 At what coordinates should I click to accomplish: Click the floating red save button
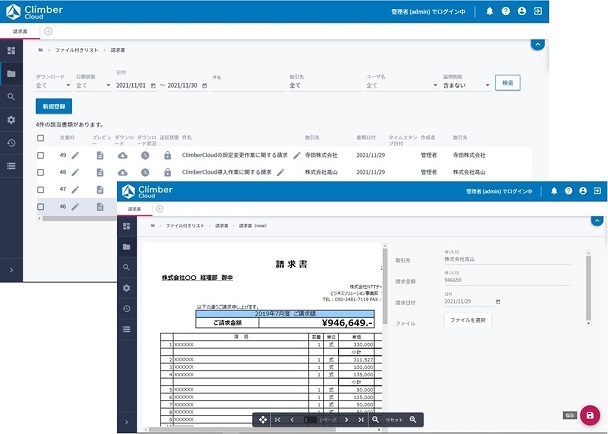590,415
